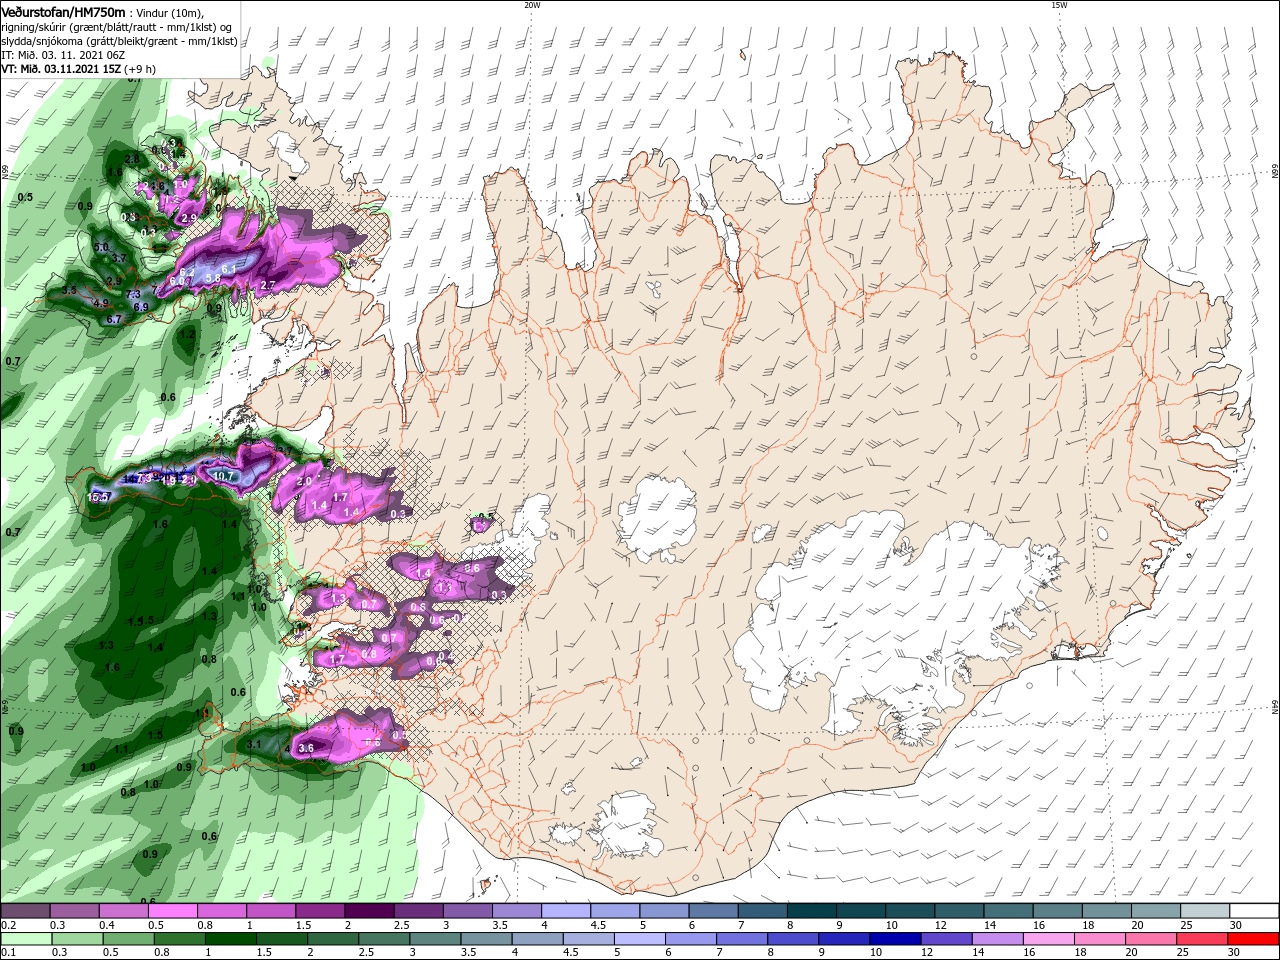This screenshot has height=960, width=1280.
Task: Click the 15.7 precipitation value on the map
Action: 99,497
